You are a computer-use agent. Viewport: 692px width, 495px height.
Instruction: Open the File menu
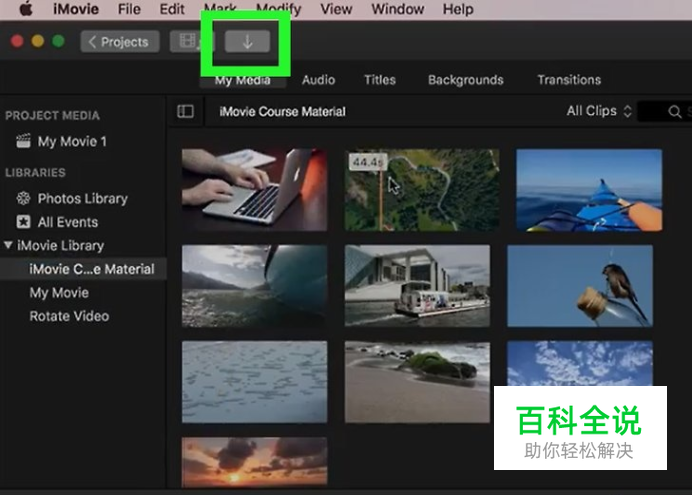coord(129,9)
